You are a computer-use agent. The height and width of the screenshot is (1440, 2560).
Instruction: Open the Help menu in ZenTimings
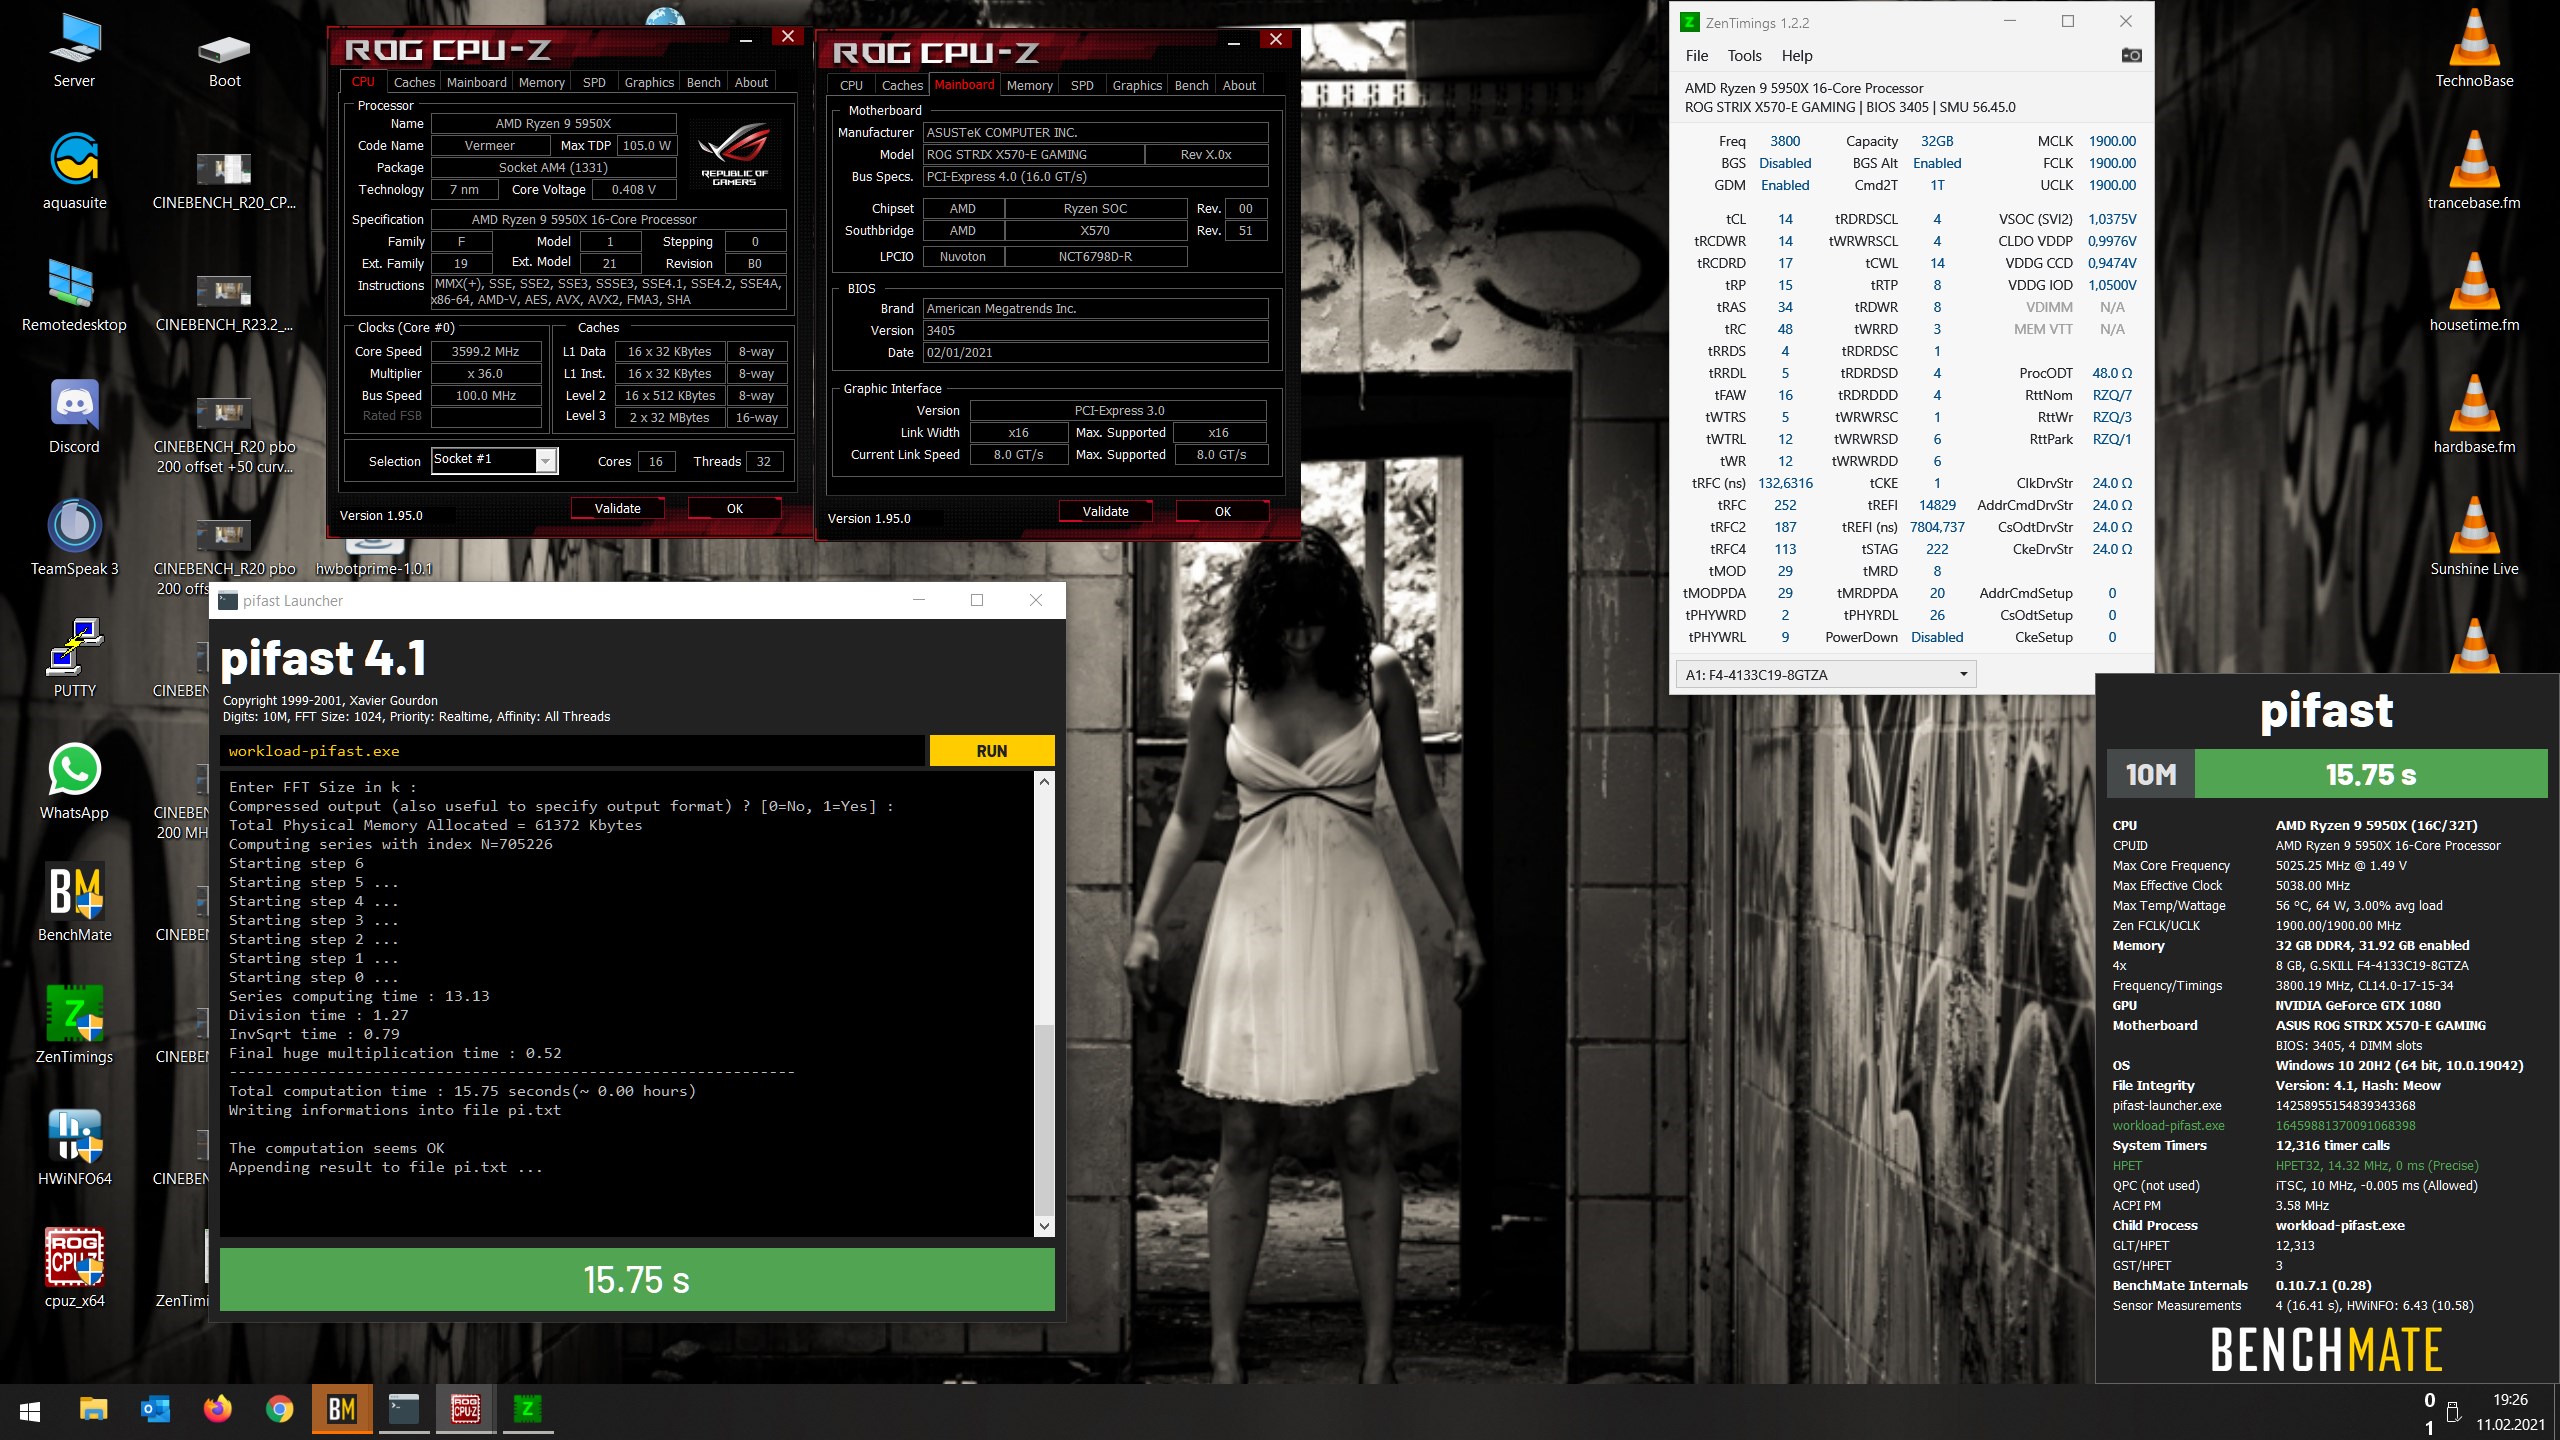coord(1796,56)
